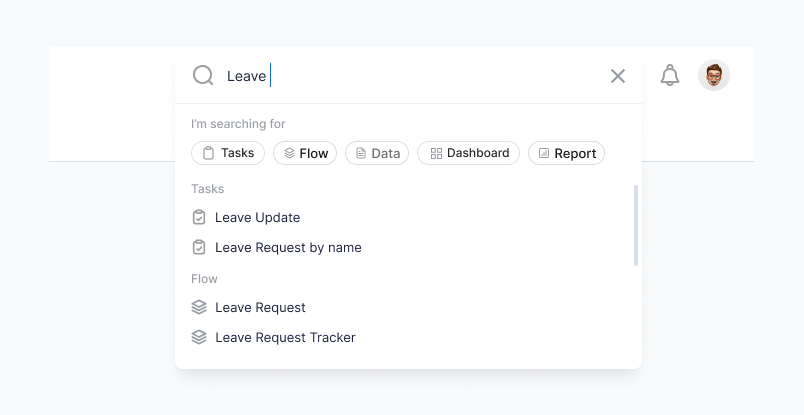Open Leave Request by name result
Image resolution: width=804 pixels, height=415 pixels.
click(x=288, y=247)
